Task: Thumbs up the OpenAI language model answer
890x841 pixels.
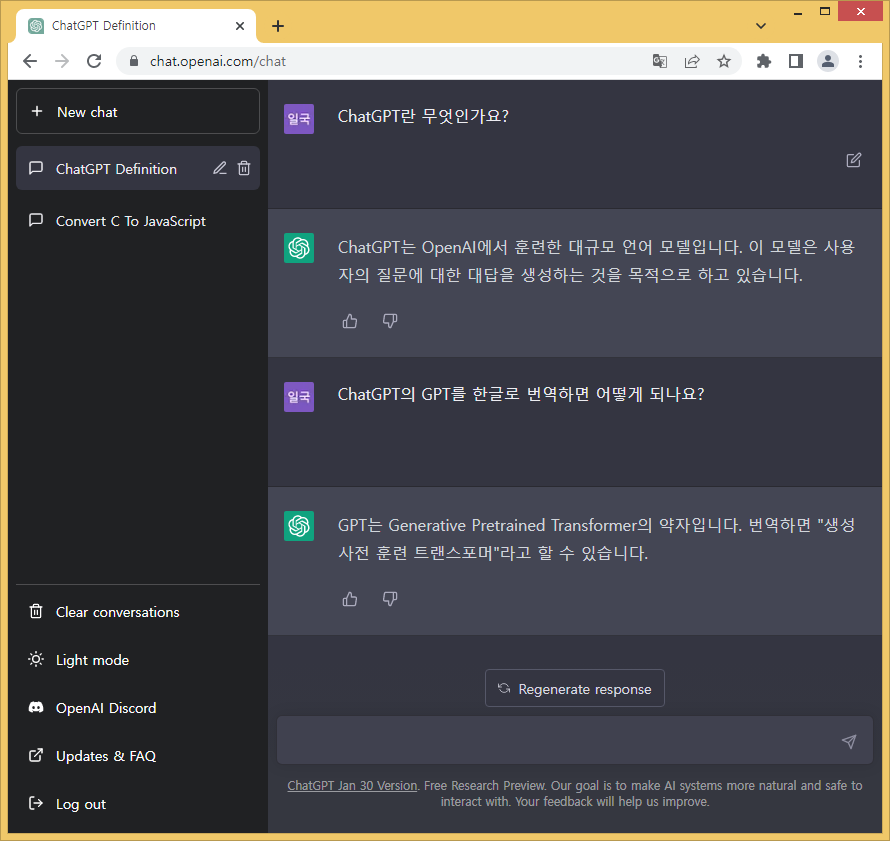Action: tap(350, 321)
